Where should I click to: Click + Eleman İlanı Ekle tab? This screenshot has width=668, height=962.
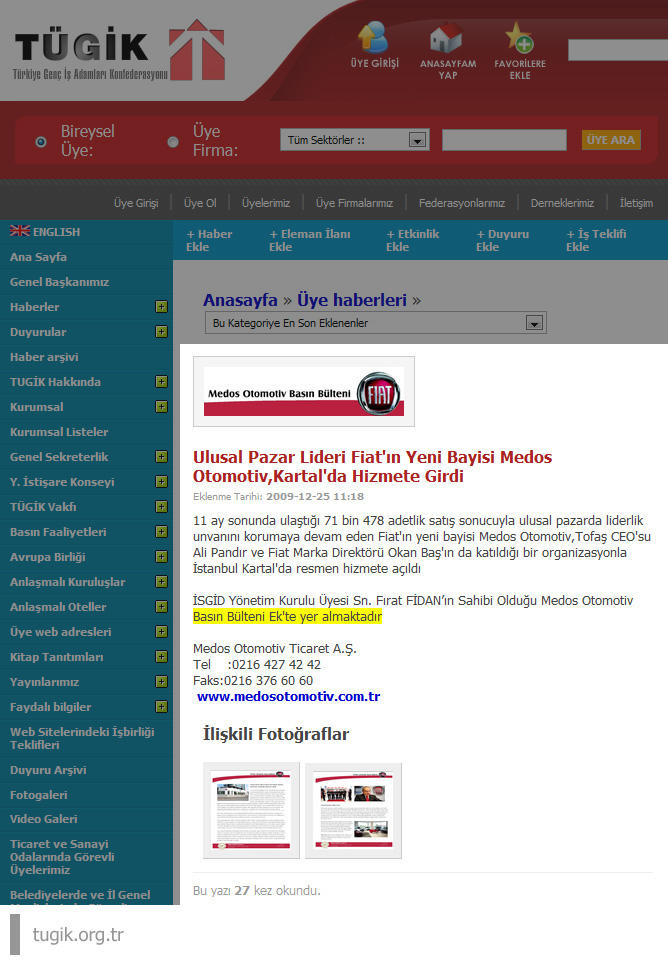click(x=310, y=240)
